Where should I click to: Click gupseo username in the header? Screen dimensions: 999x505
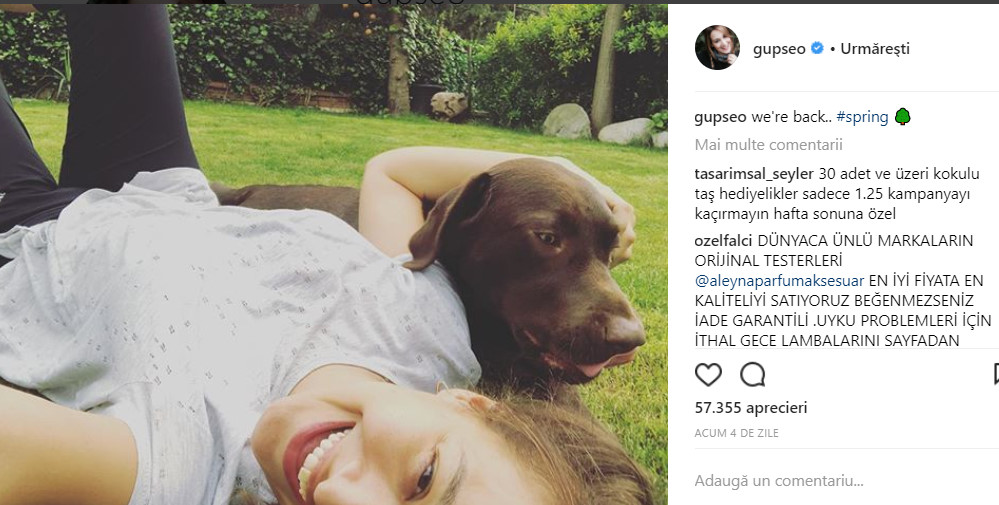point(779,49)
